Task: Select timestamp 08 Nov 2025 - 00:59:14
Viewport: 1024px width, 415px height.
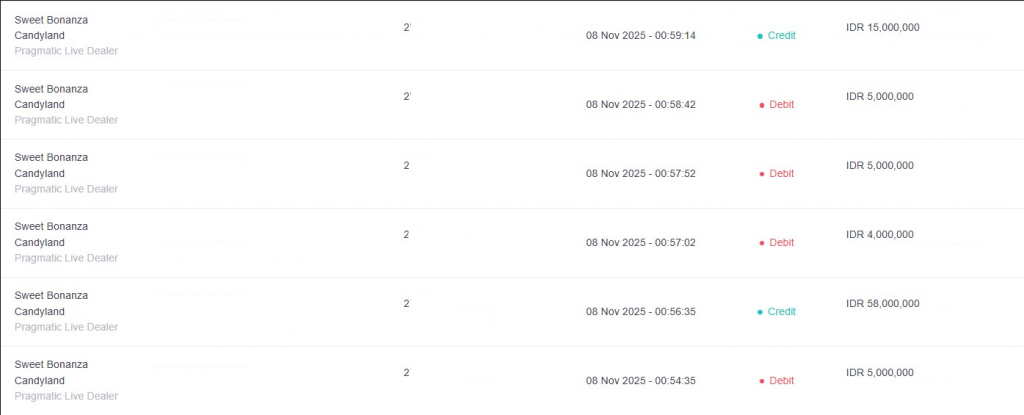Action: pyautogui.click(x=640, y=36)
